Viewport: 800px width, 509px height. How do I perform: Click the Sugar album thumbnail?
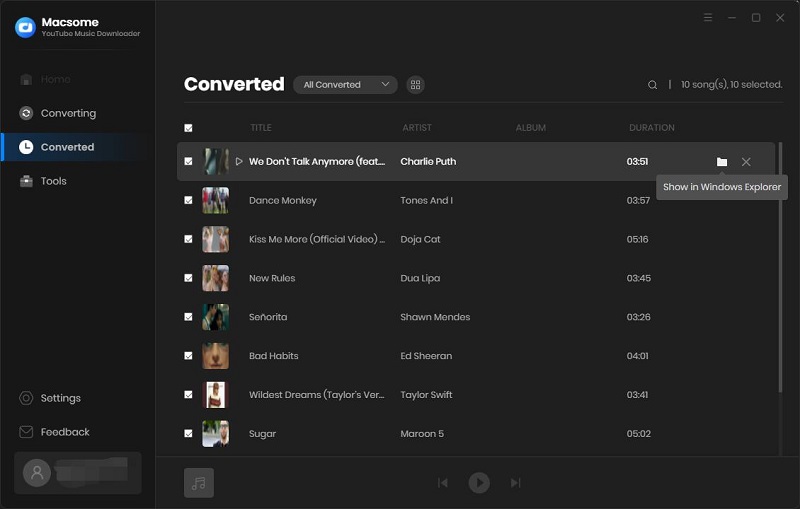pyautogui.click(x=215, y=433)
